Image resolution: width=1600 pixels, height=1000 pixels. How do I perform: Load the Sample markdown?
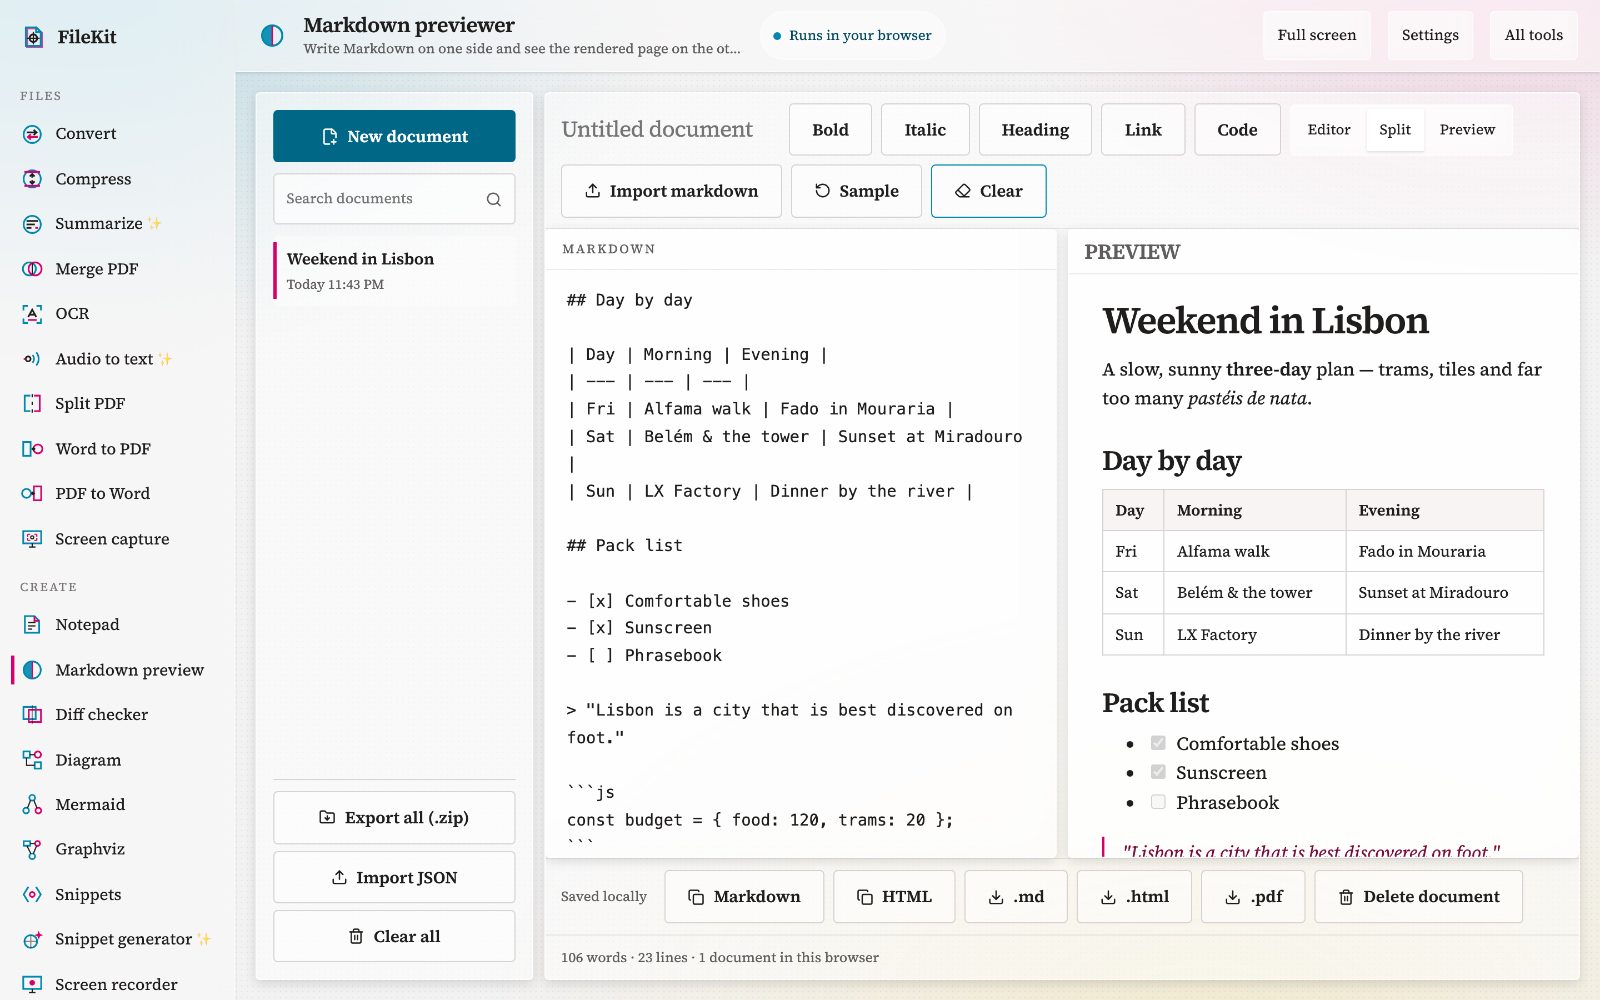click(x=856, y=191)
